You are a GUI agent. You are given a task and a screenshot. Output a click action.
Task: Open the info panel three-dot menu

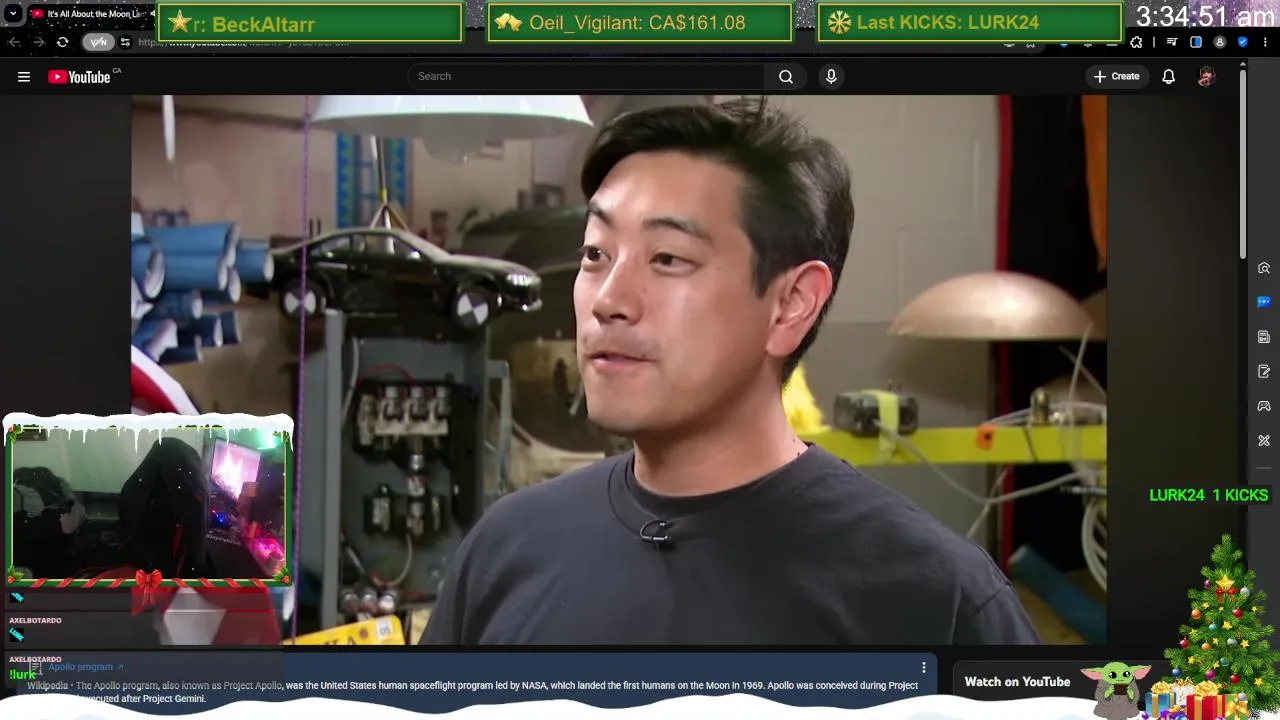pyautogui.click(x=924, y=667)
